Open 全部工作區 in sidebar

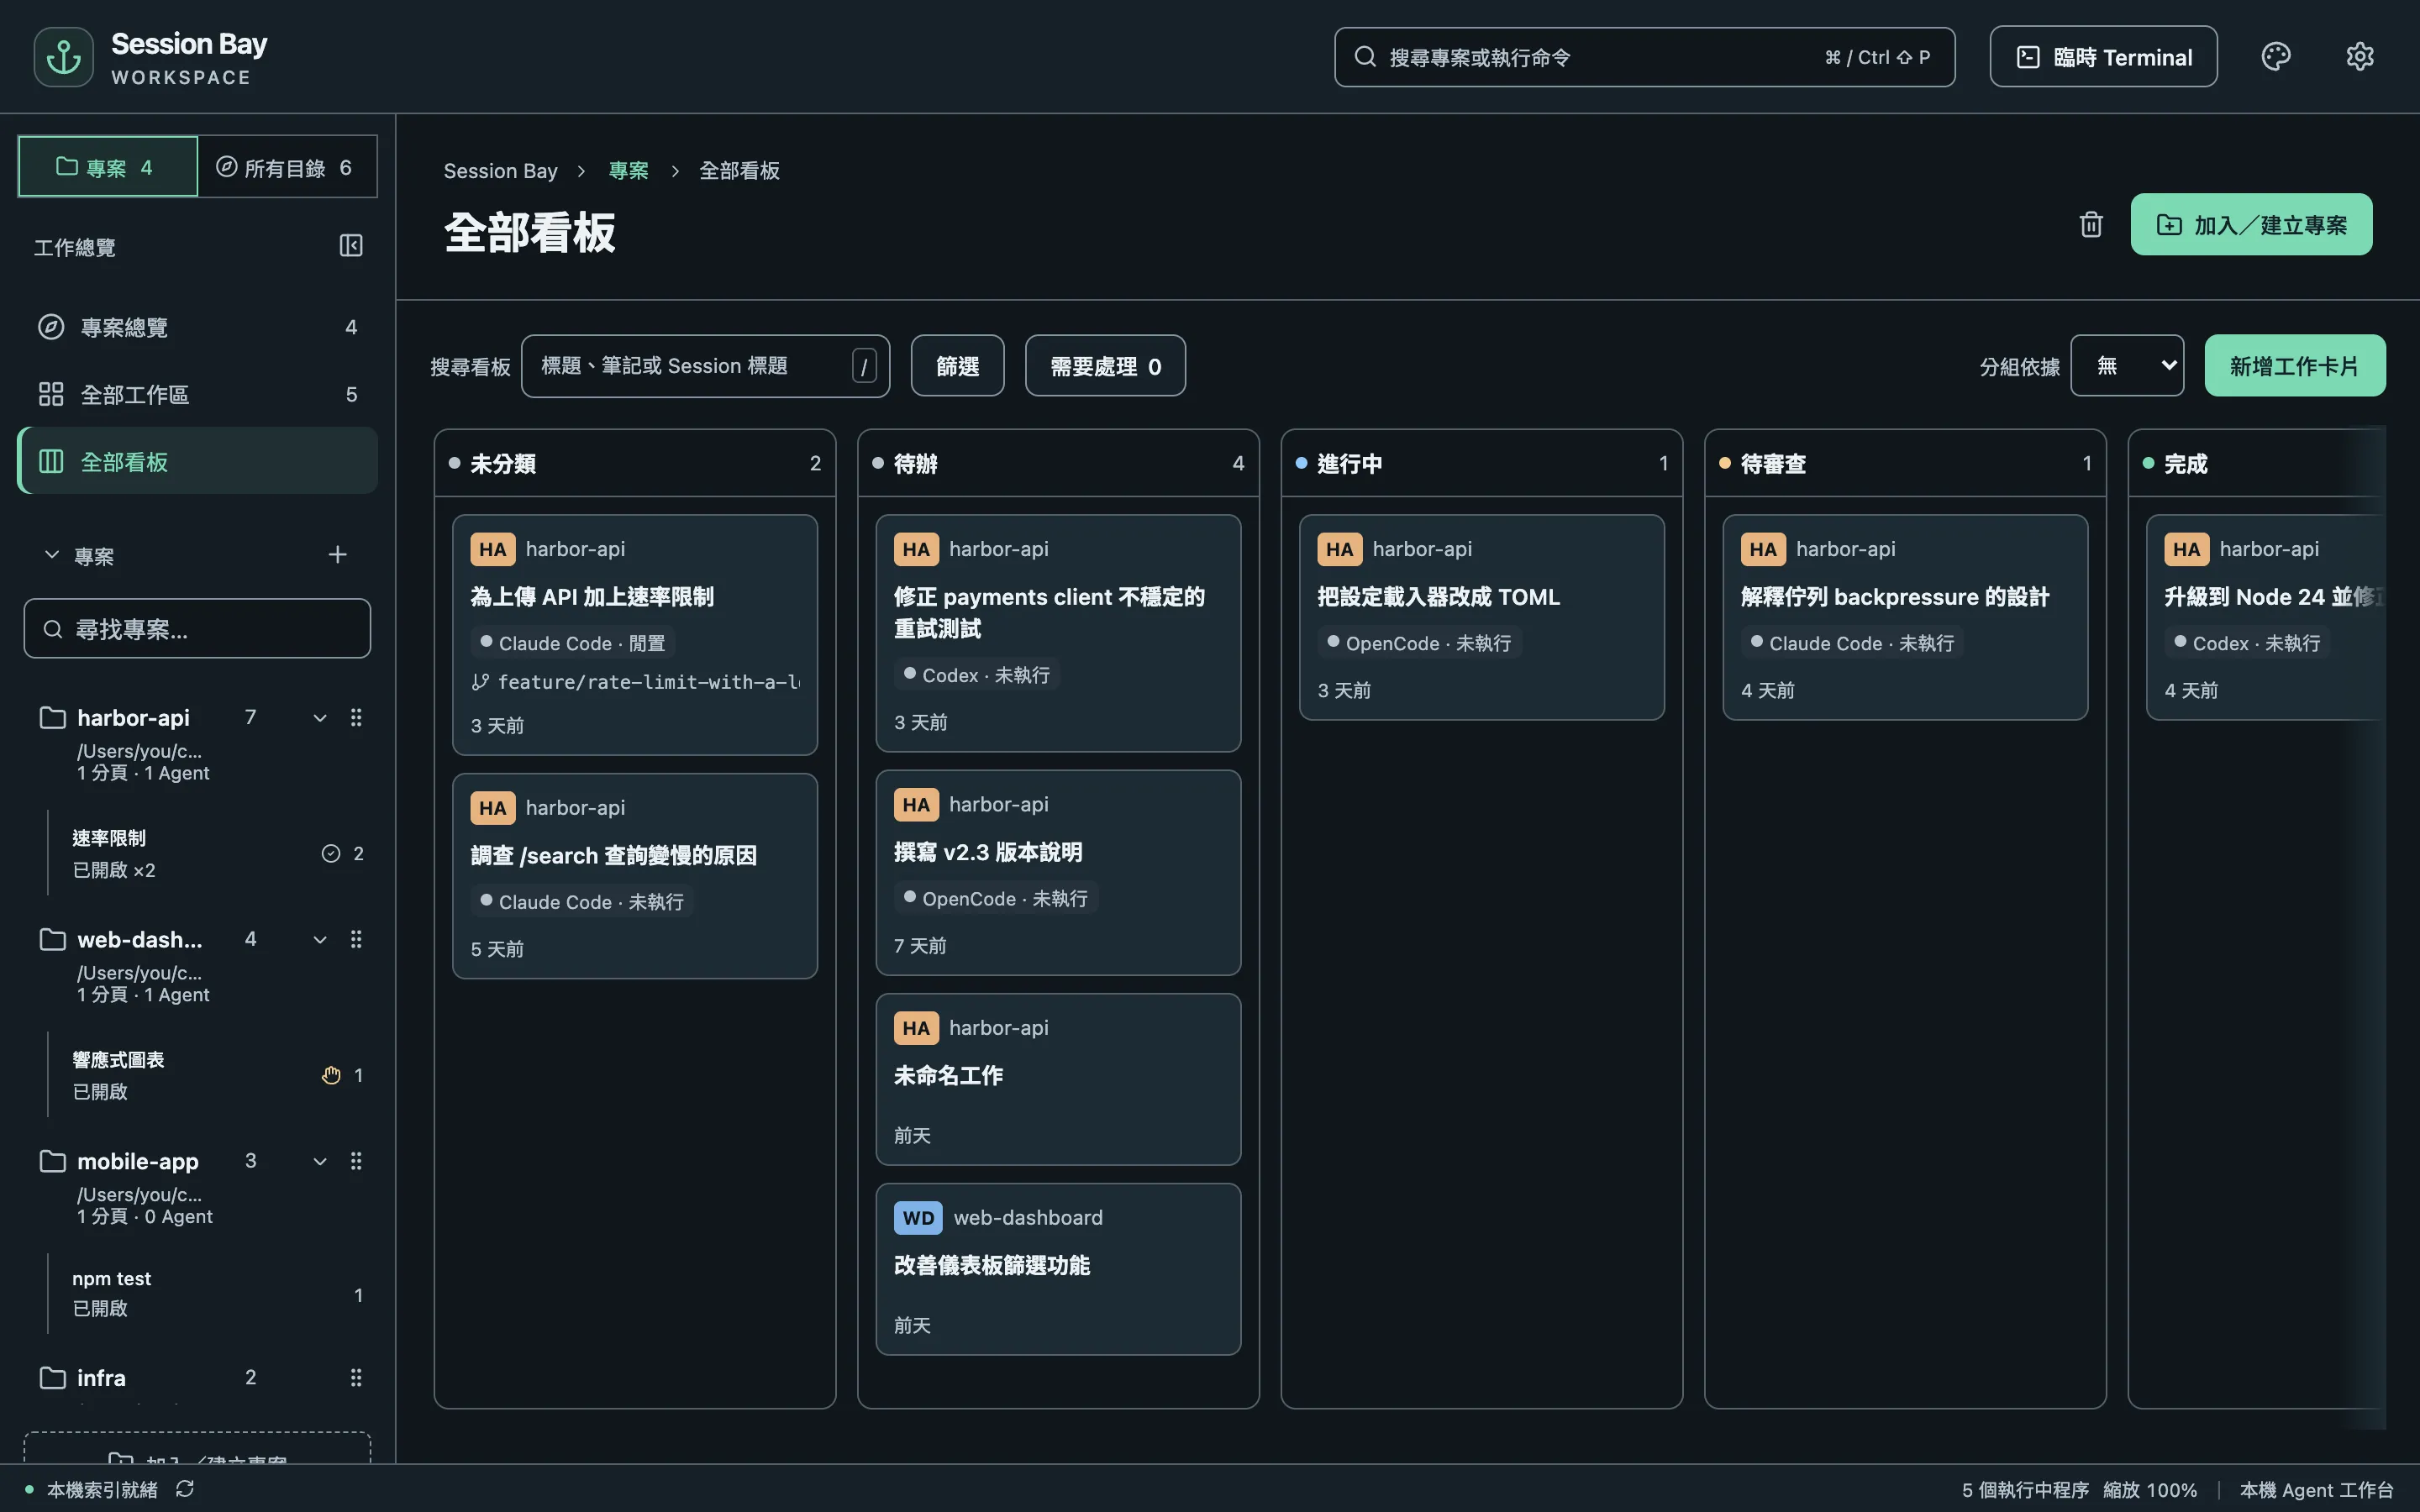(x=197, y=394)
